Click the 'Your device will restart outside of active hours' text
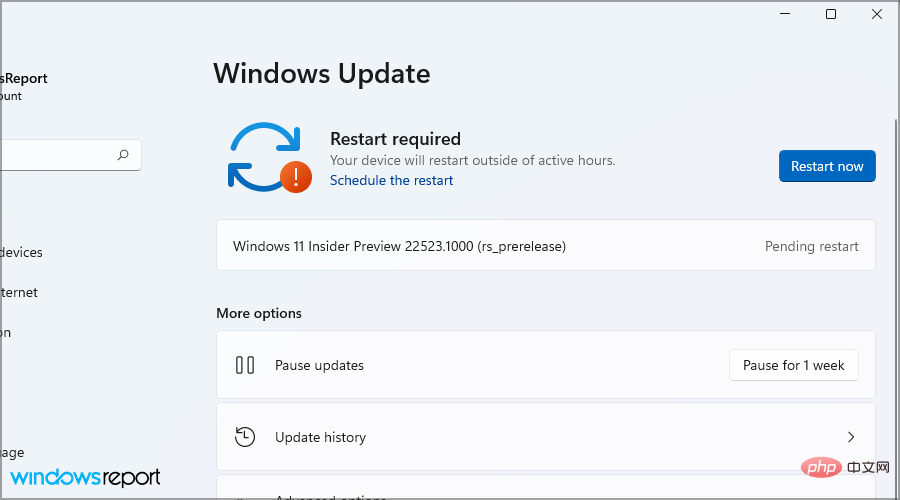Image resolution: width=900 pixels, height=500 pixels. pos(472,160)
